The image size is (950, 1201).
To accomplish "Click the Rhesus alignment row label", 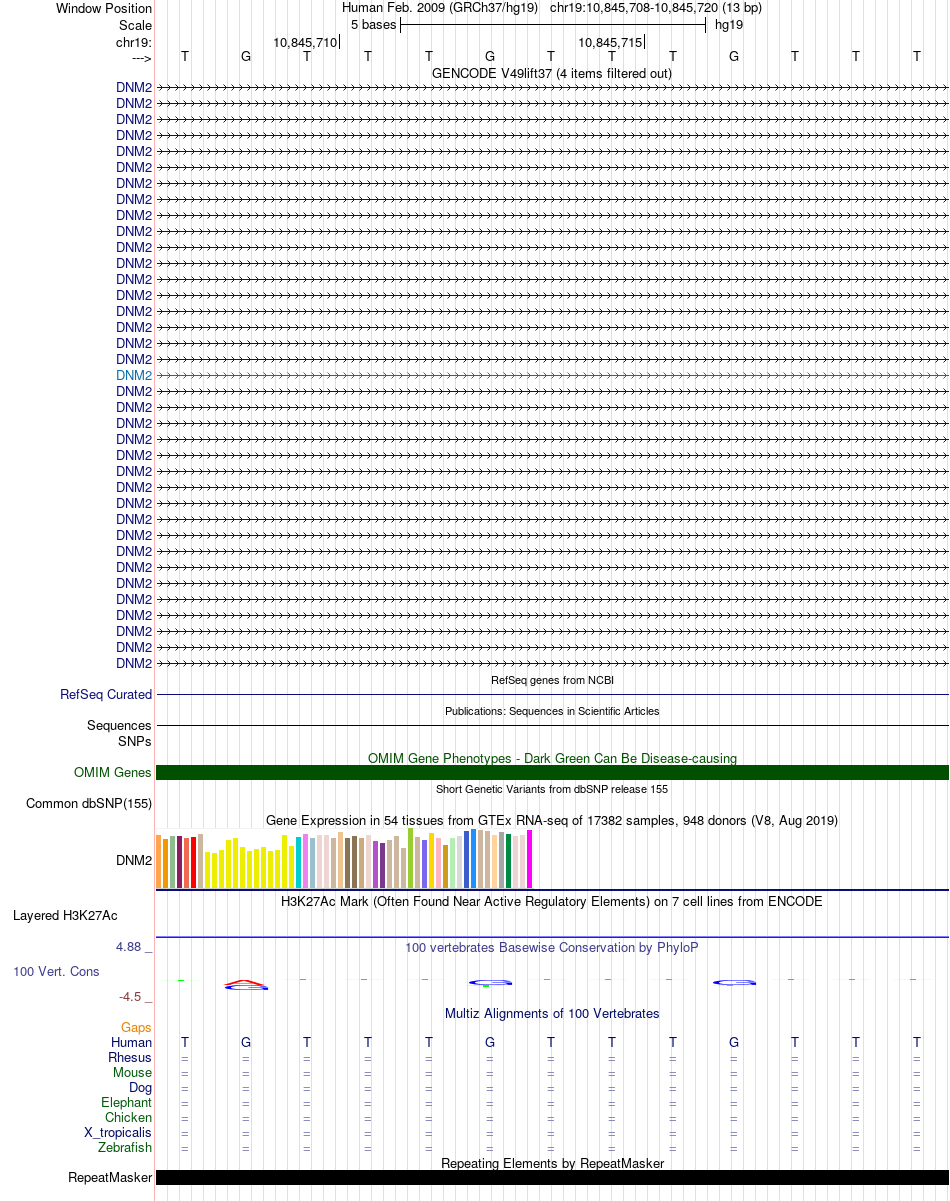I will click(x=130, y=1057).
